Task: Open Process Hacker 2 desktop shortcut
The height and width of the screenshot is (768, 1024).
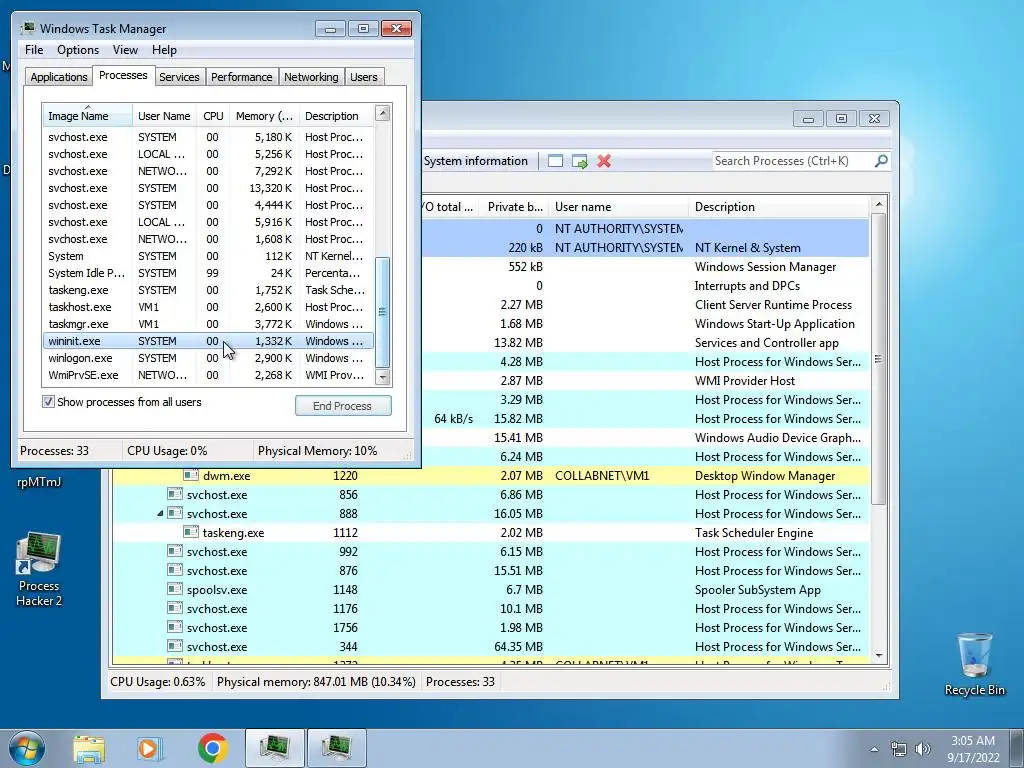Action: [39, 569]
